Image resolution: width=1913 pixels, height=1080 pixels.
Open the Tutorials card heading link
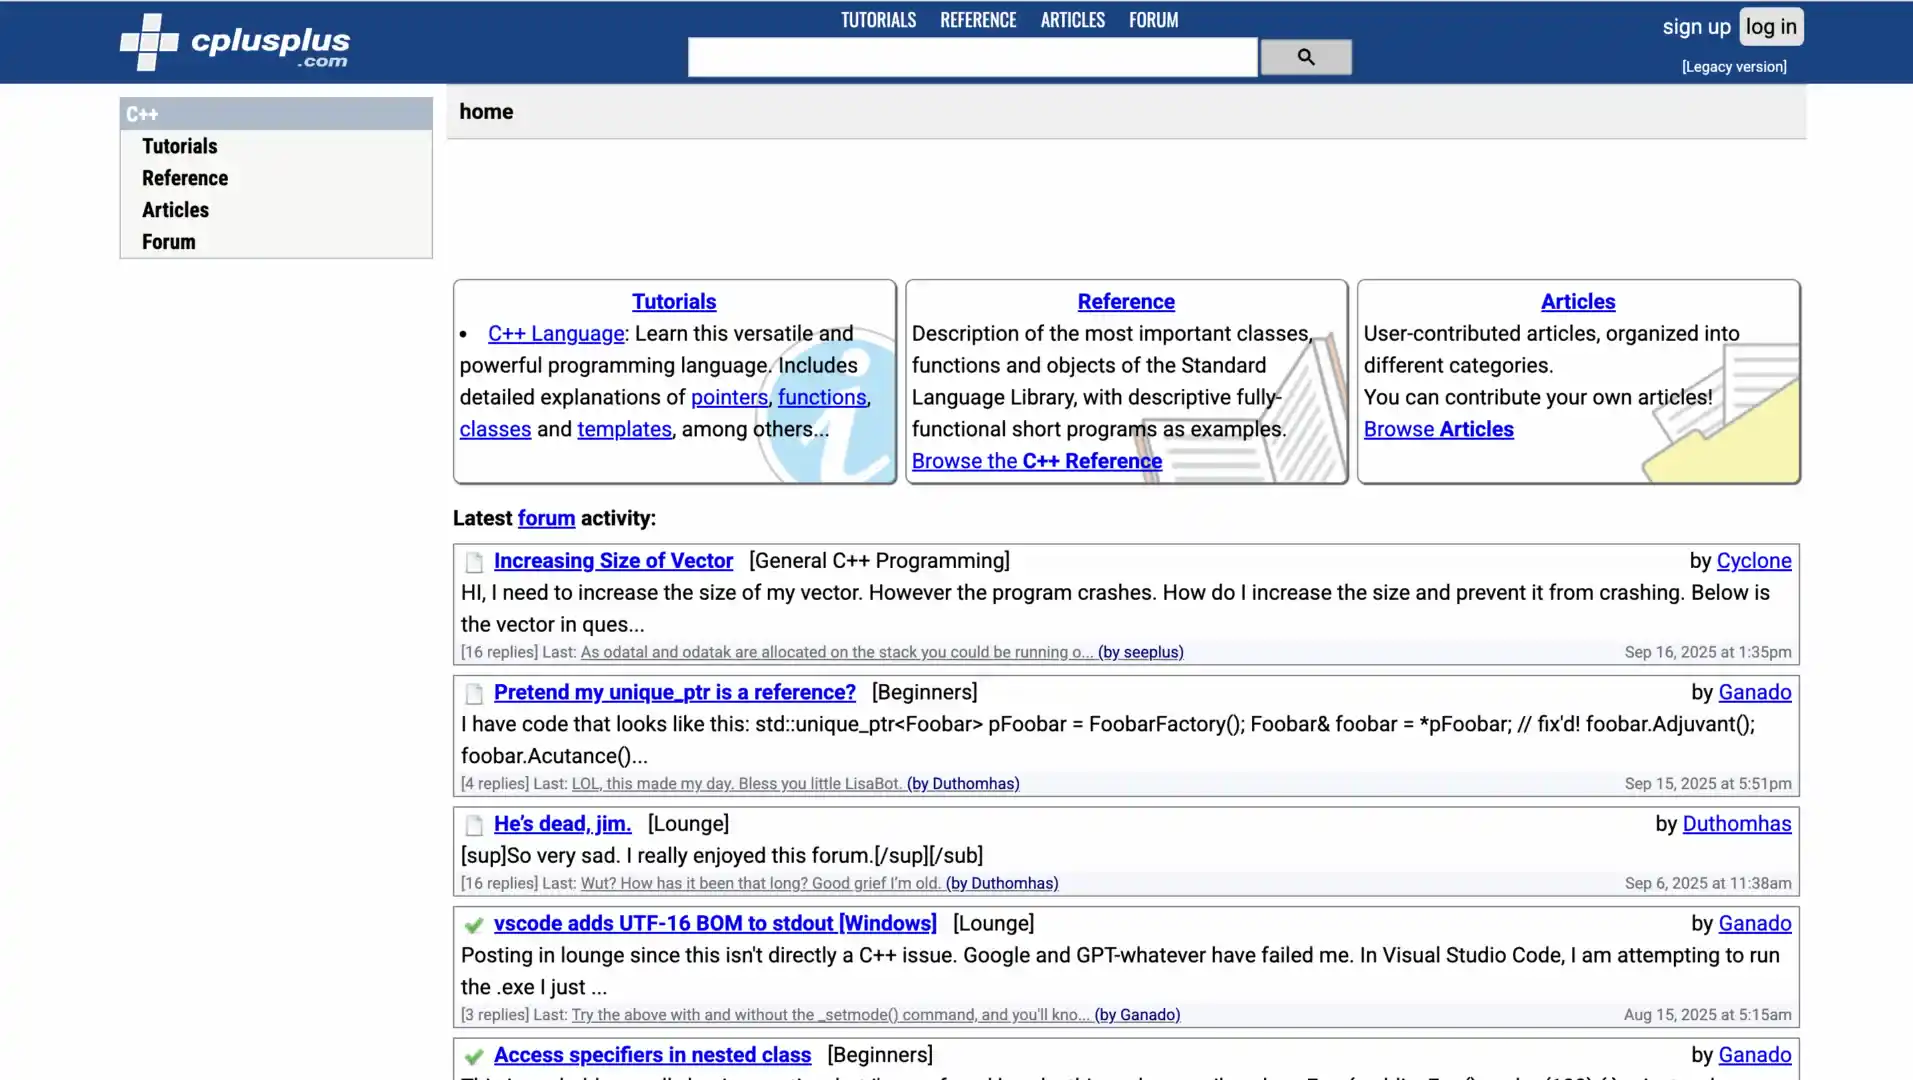coord(674,302)
